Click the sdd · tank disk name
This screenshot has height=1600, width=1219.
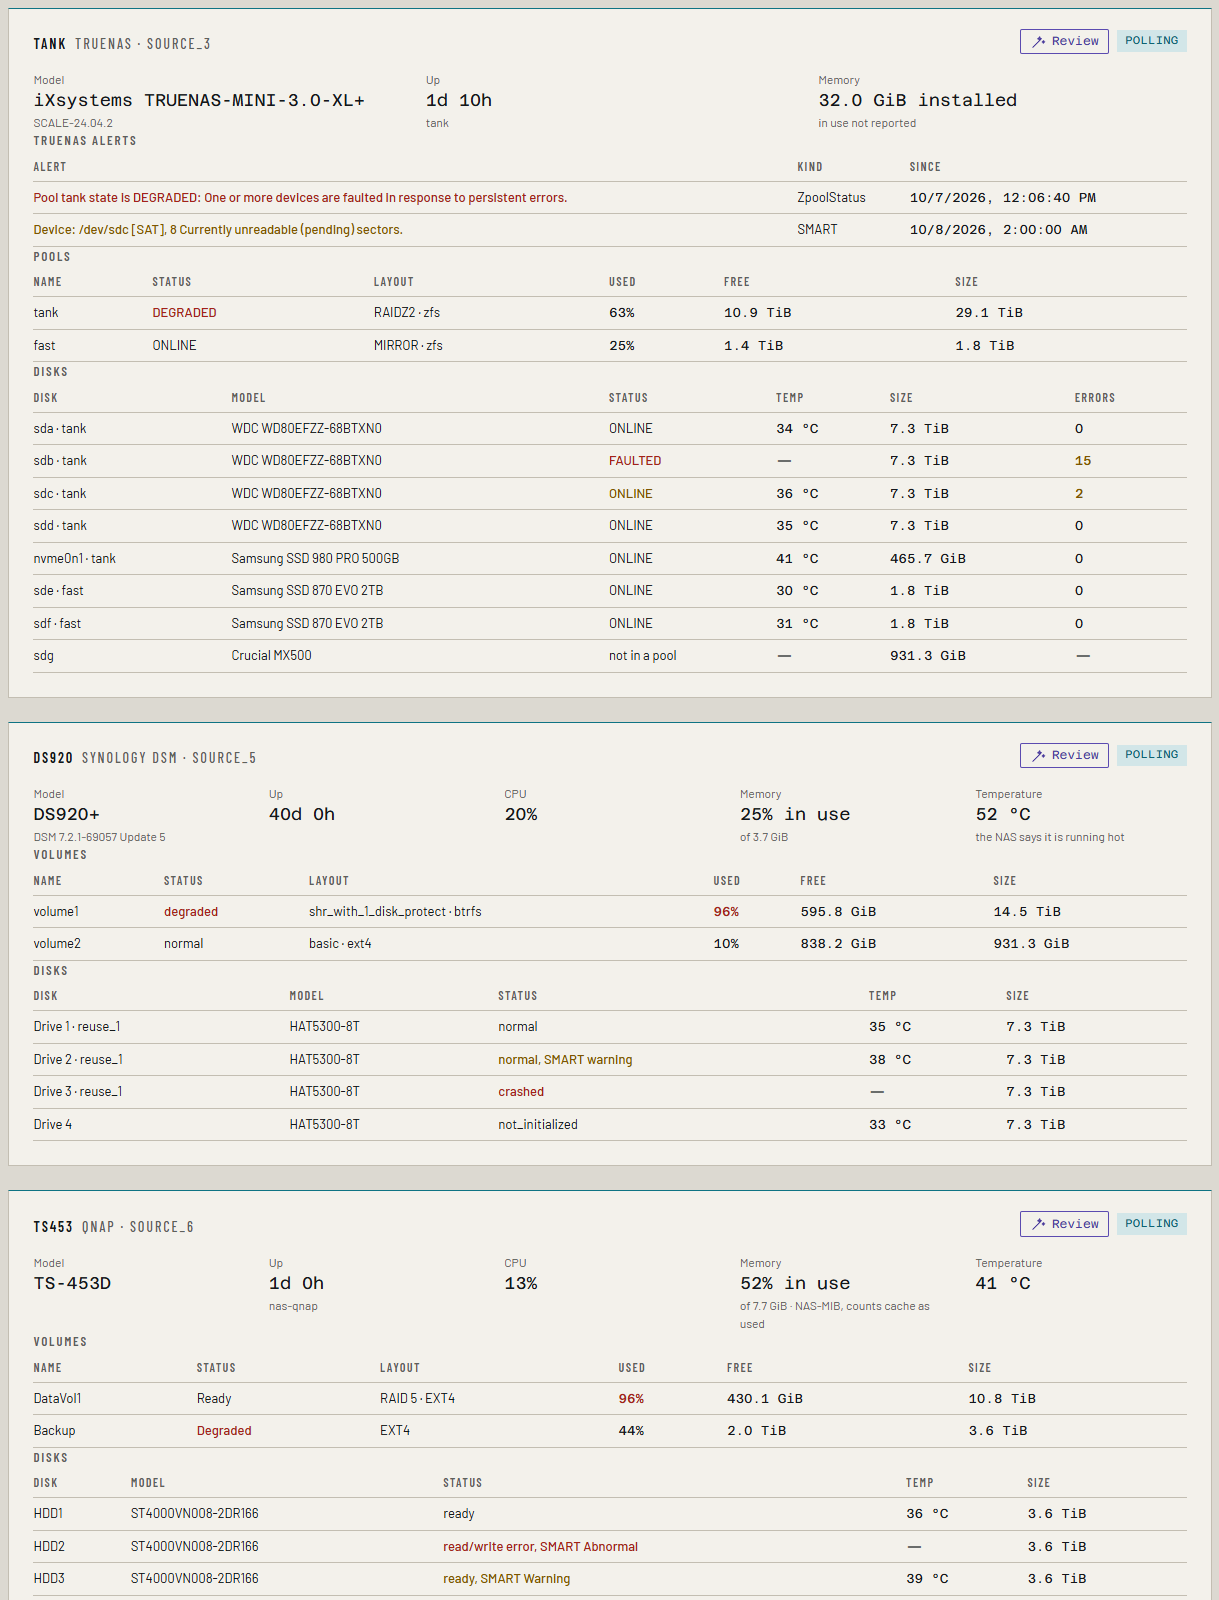pyautogui.click(x=60, y=526)
